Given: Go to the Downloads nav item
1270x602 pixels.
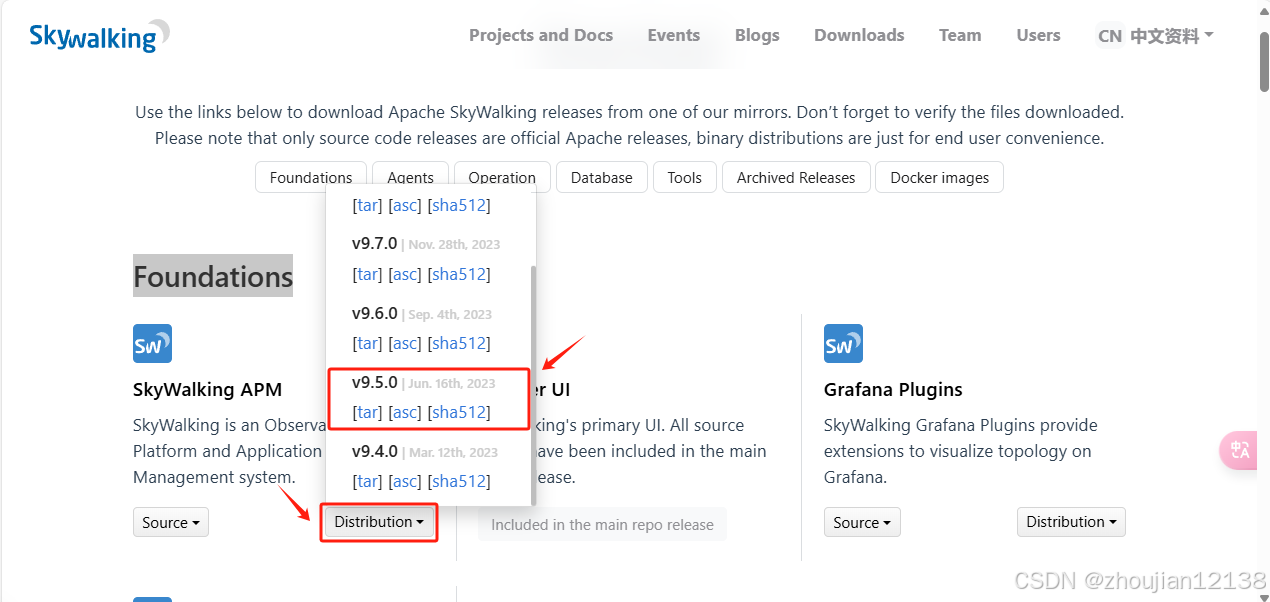Looking at the screenshot, I should point(859,35).
